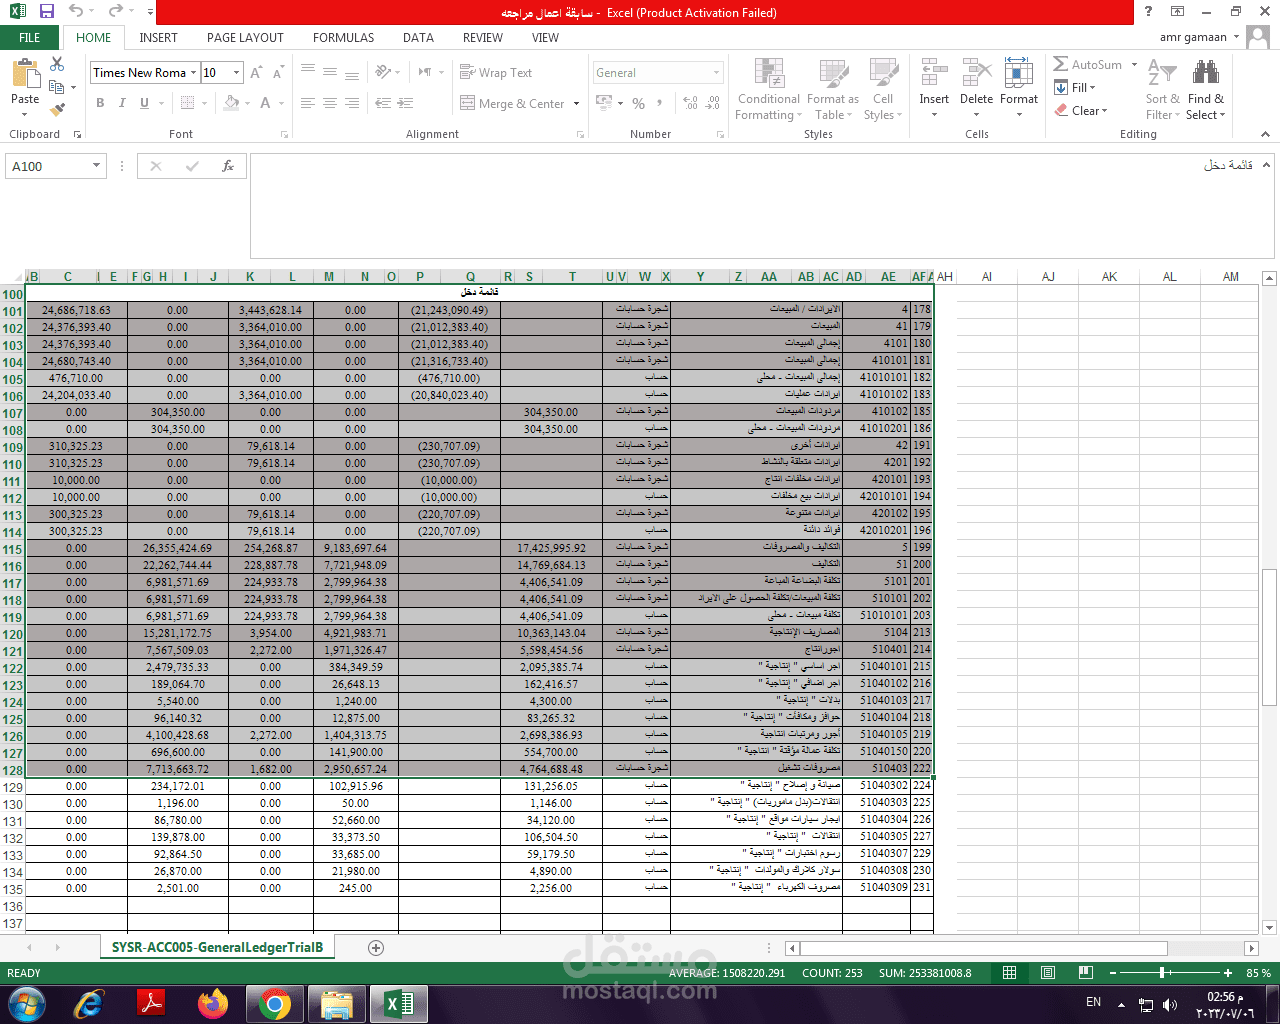
Task: Toggle Underline formatting
Action: pyautogui.click(x=144, y=103)
